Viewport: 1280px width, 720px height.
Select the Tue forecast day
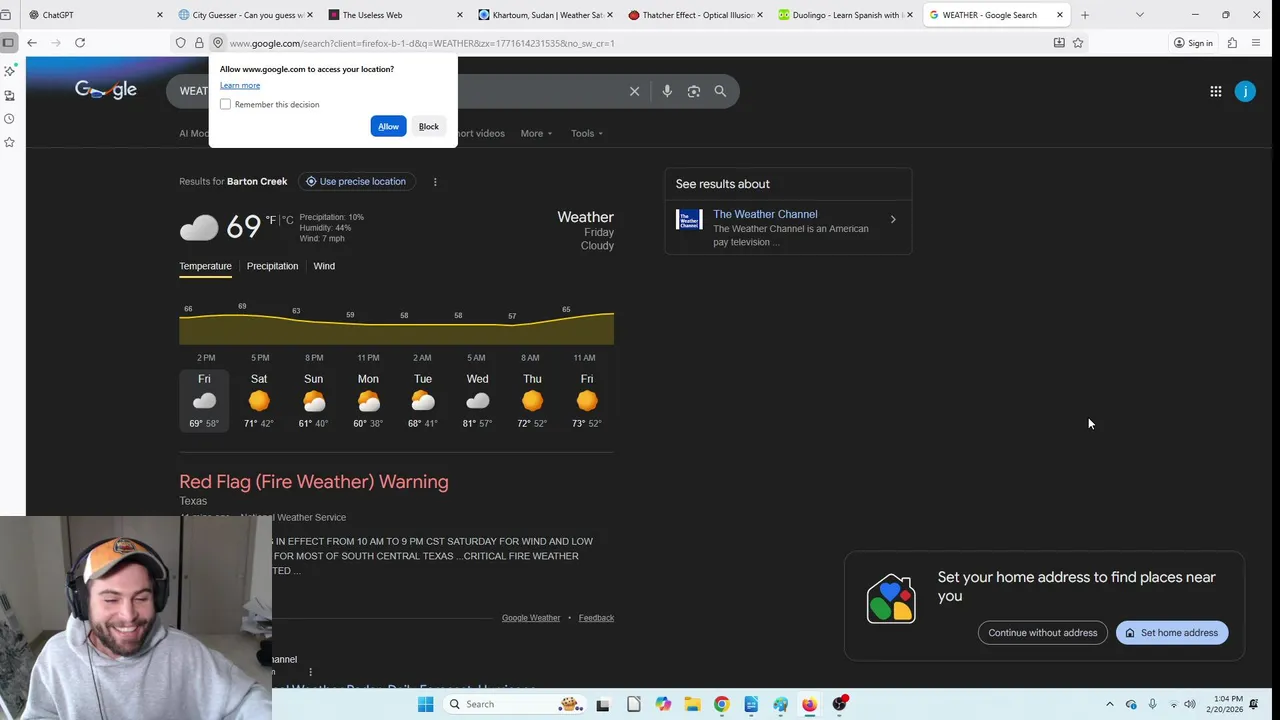423,400
